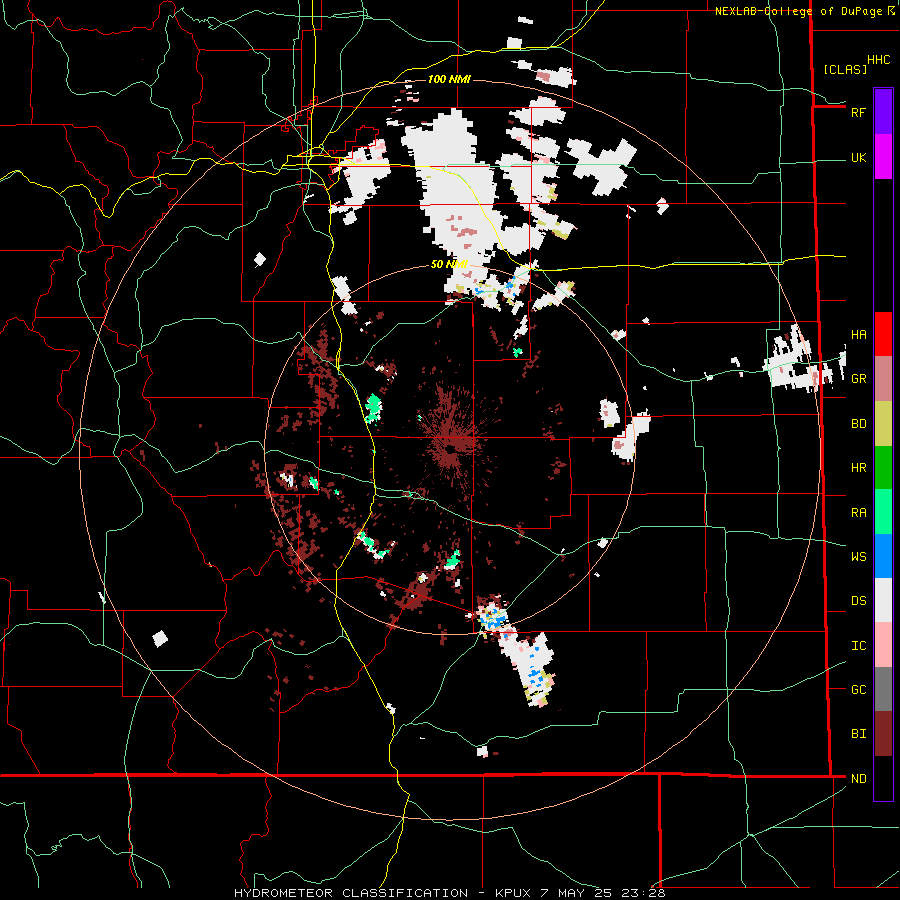The height and width of the screenshot is (900, 900).
Task: Click the GR legend label
Action: [858, 379]
